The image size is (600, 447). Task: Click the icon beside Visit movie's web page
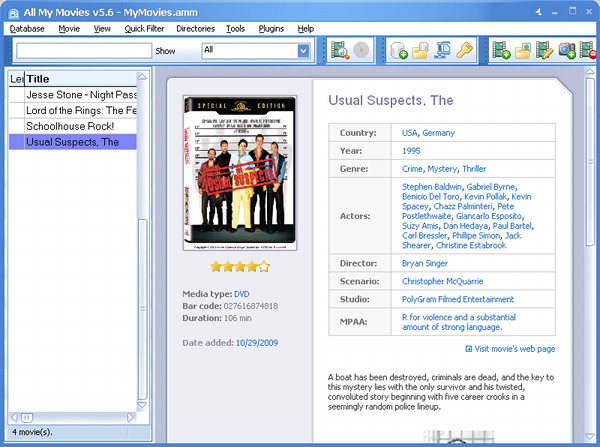(468, 349)
